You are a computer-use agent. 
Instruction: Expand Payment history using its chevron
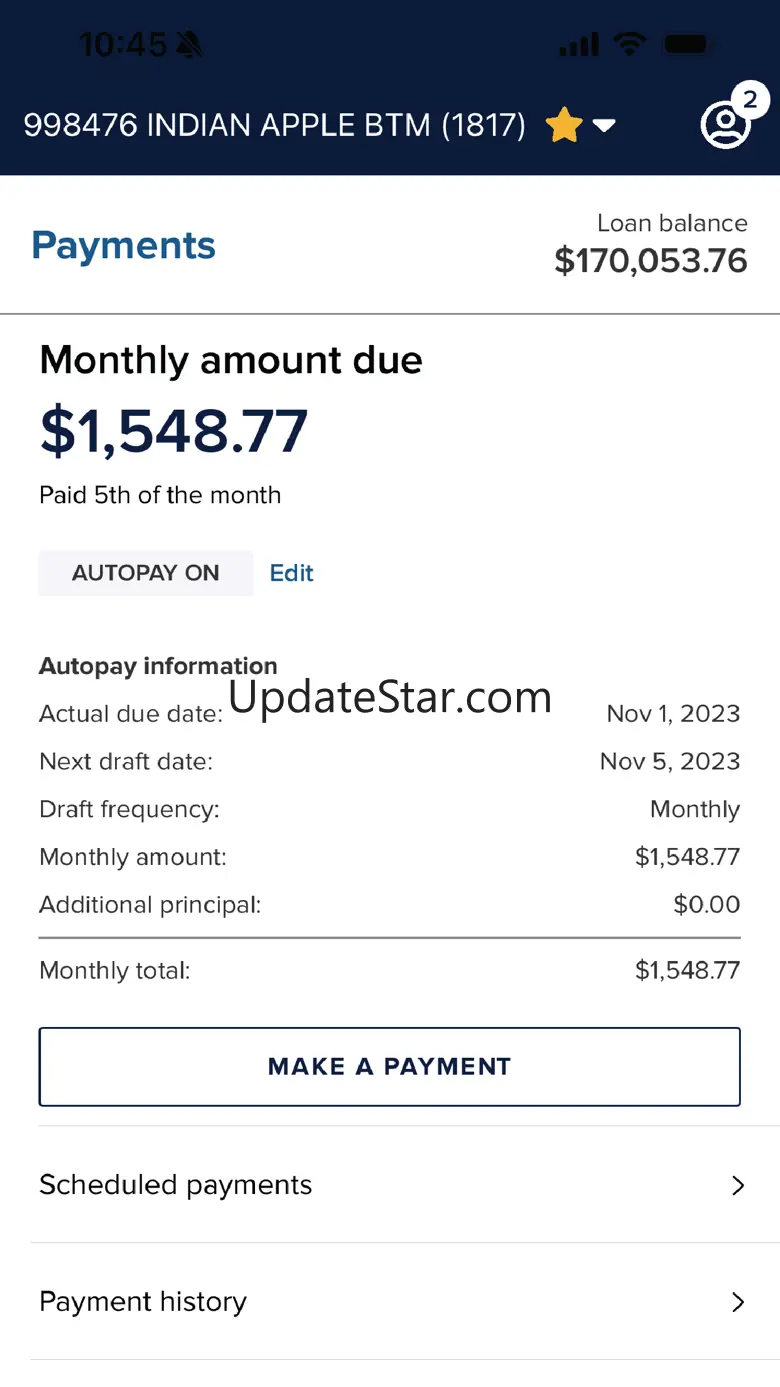(x=738, y=1302)
